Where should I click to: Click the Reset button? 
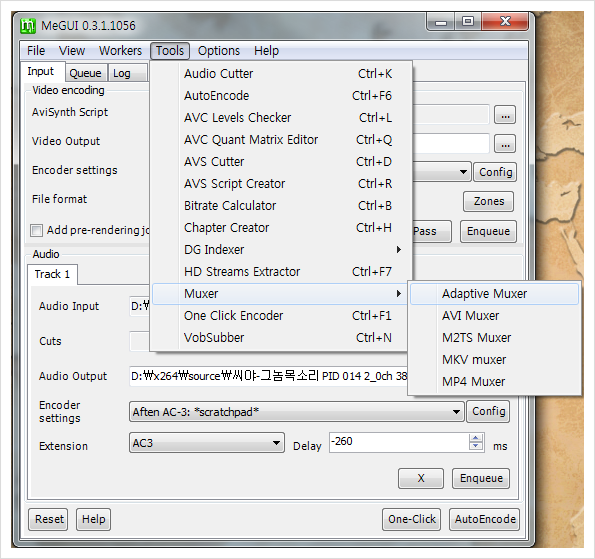pyautogui.click(x=49, y=519)
